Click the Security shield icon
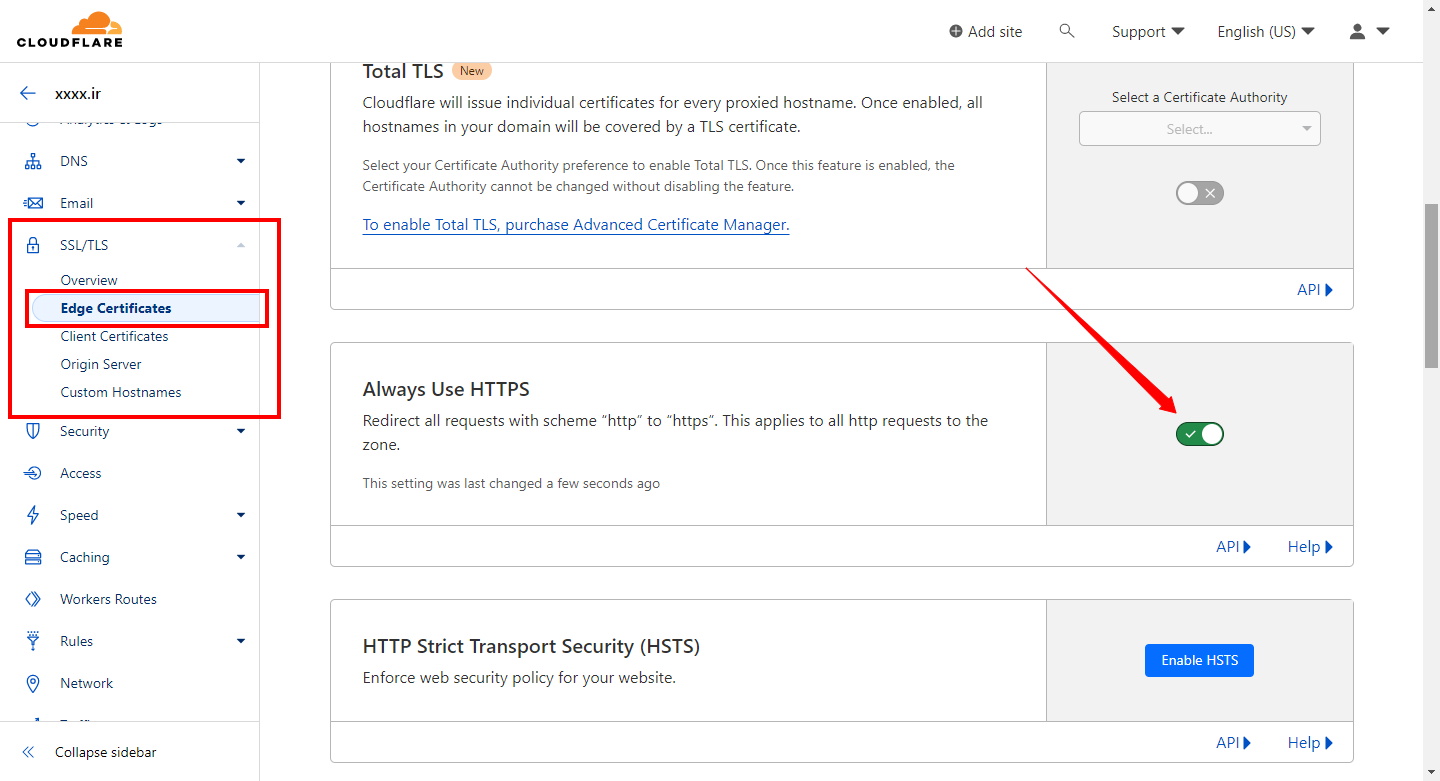Image resolution: width=1440 pixels, height=781 pixels. point(33,431)
